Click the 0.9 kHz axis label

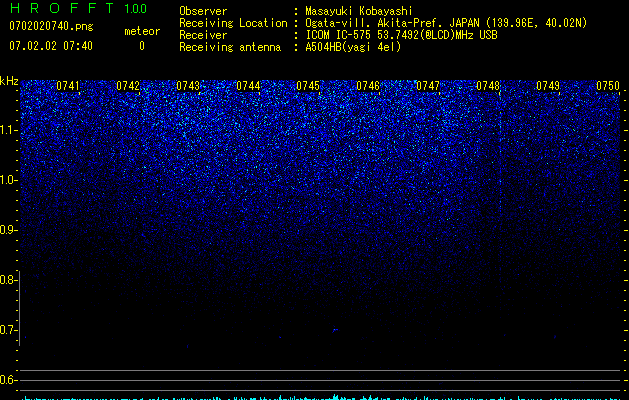[9, 230]
